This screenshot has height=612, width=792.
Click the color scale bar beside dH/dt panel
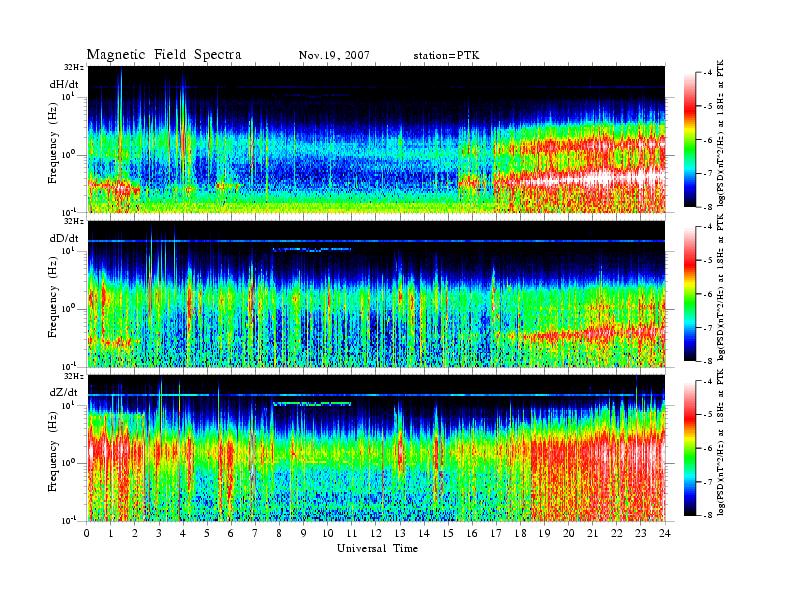point(690,139)
